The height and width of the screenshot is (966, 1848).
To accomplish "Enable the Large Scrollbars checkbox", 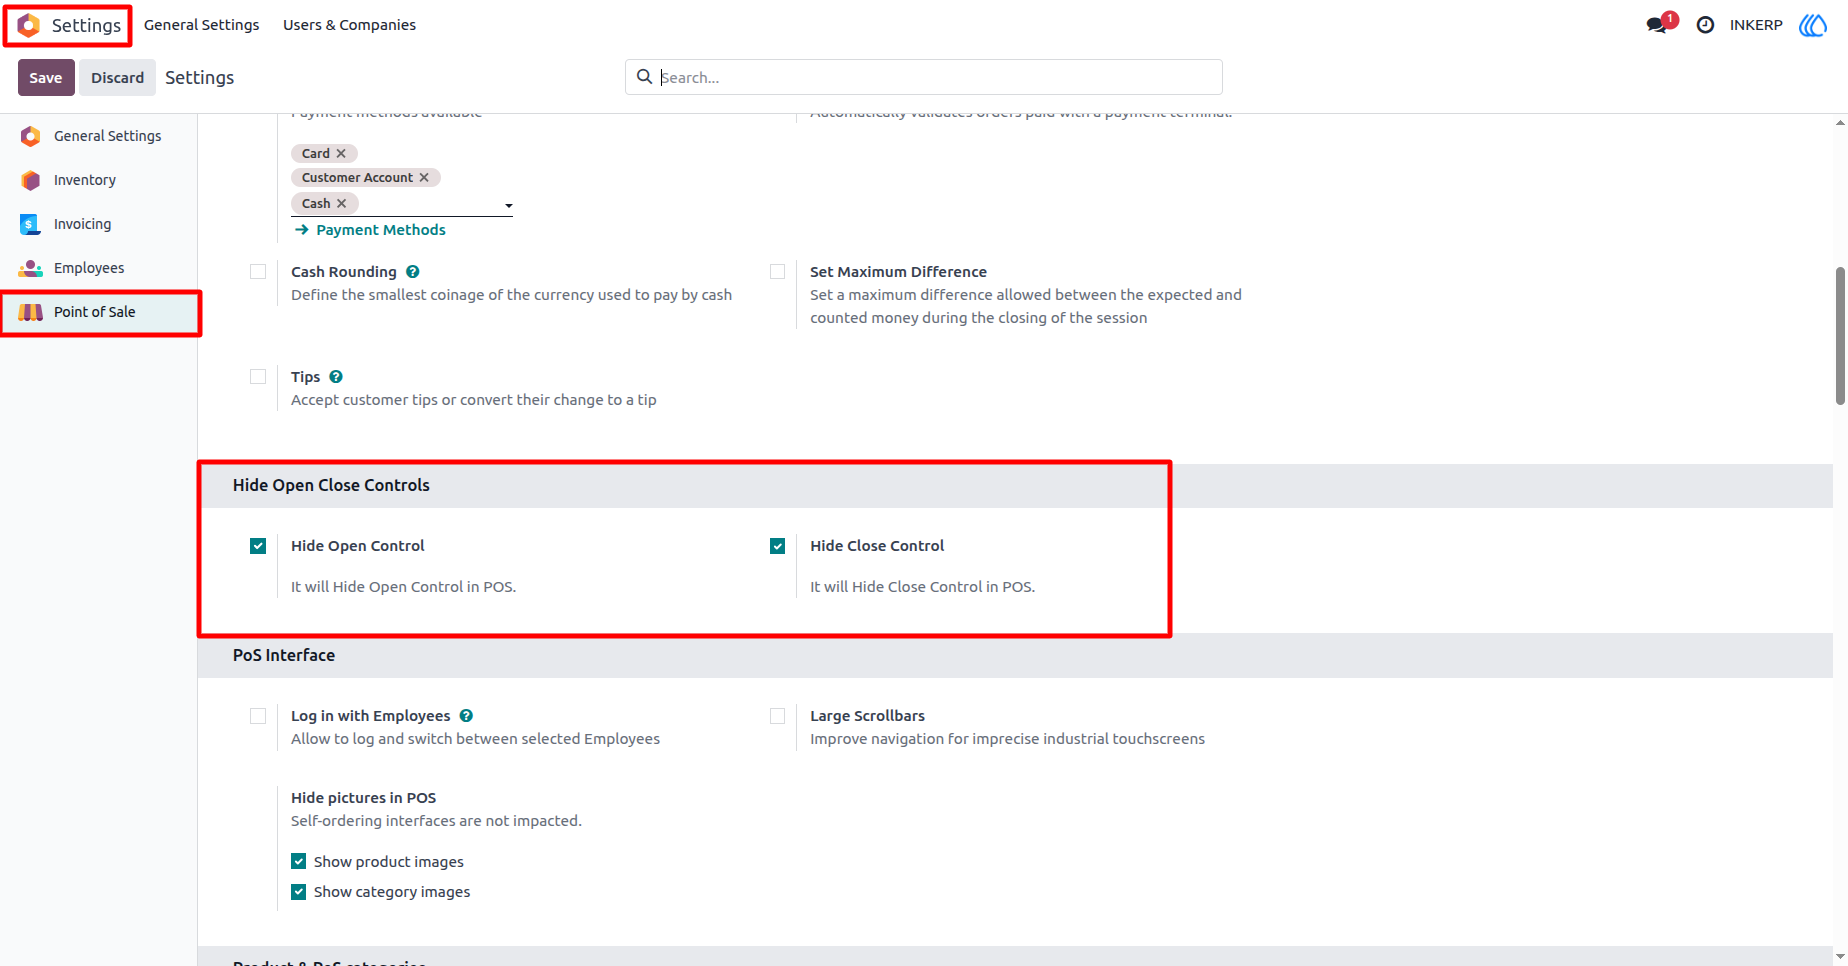I will tap(777, 716).
